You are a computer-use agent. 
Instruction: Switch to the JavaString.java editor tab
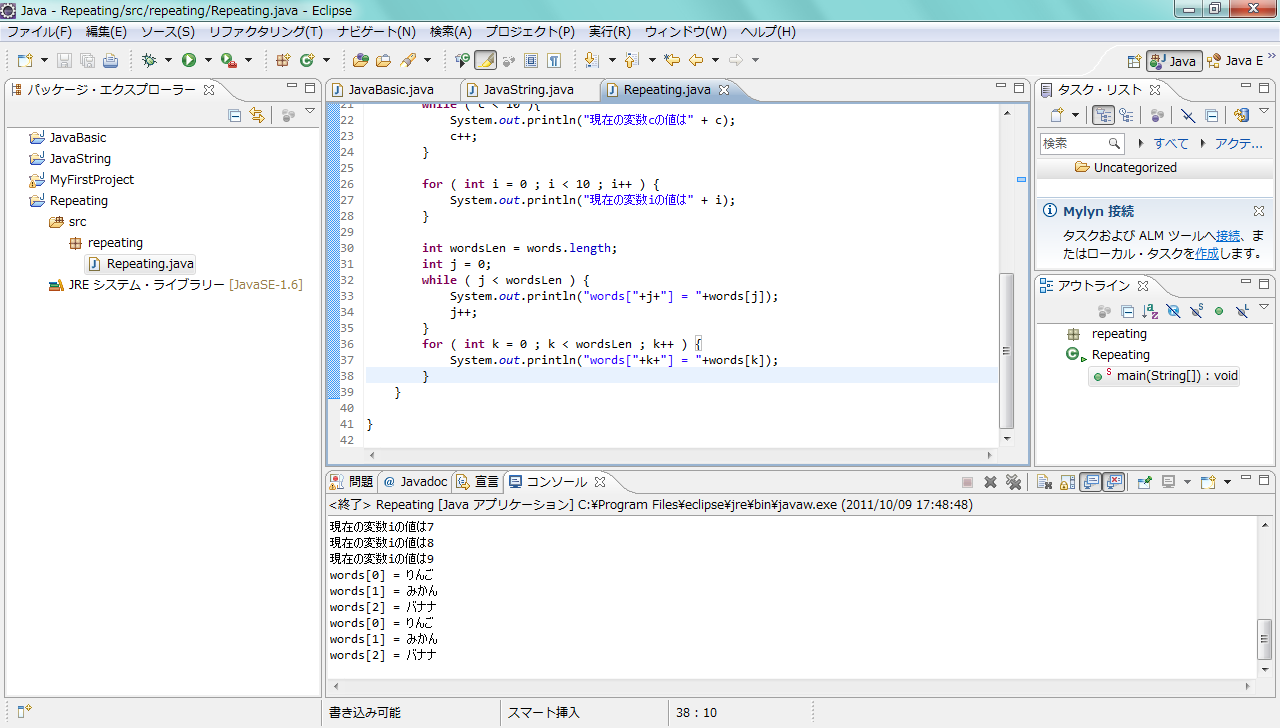[x=528, y=90]
